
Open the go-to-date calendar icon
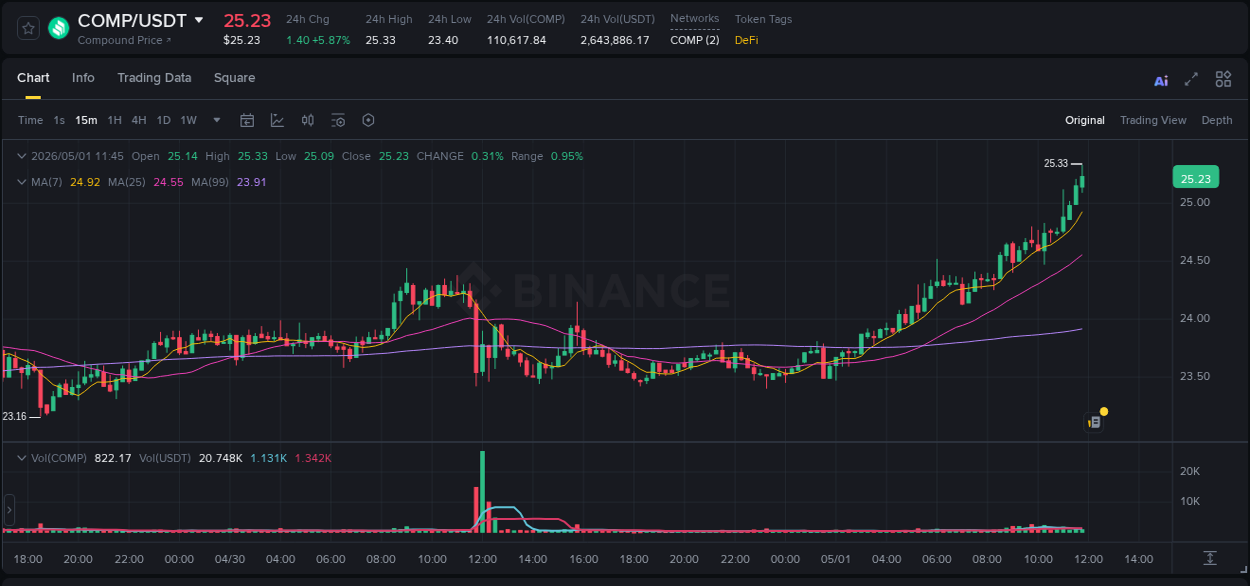click(x=247, y=120)
